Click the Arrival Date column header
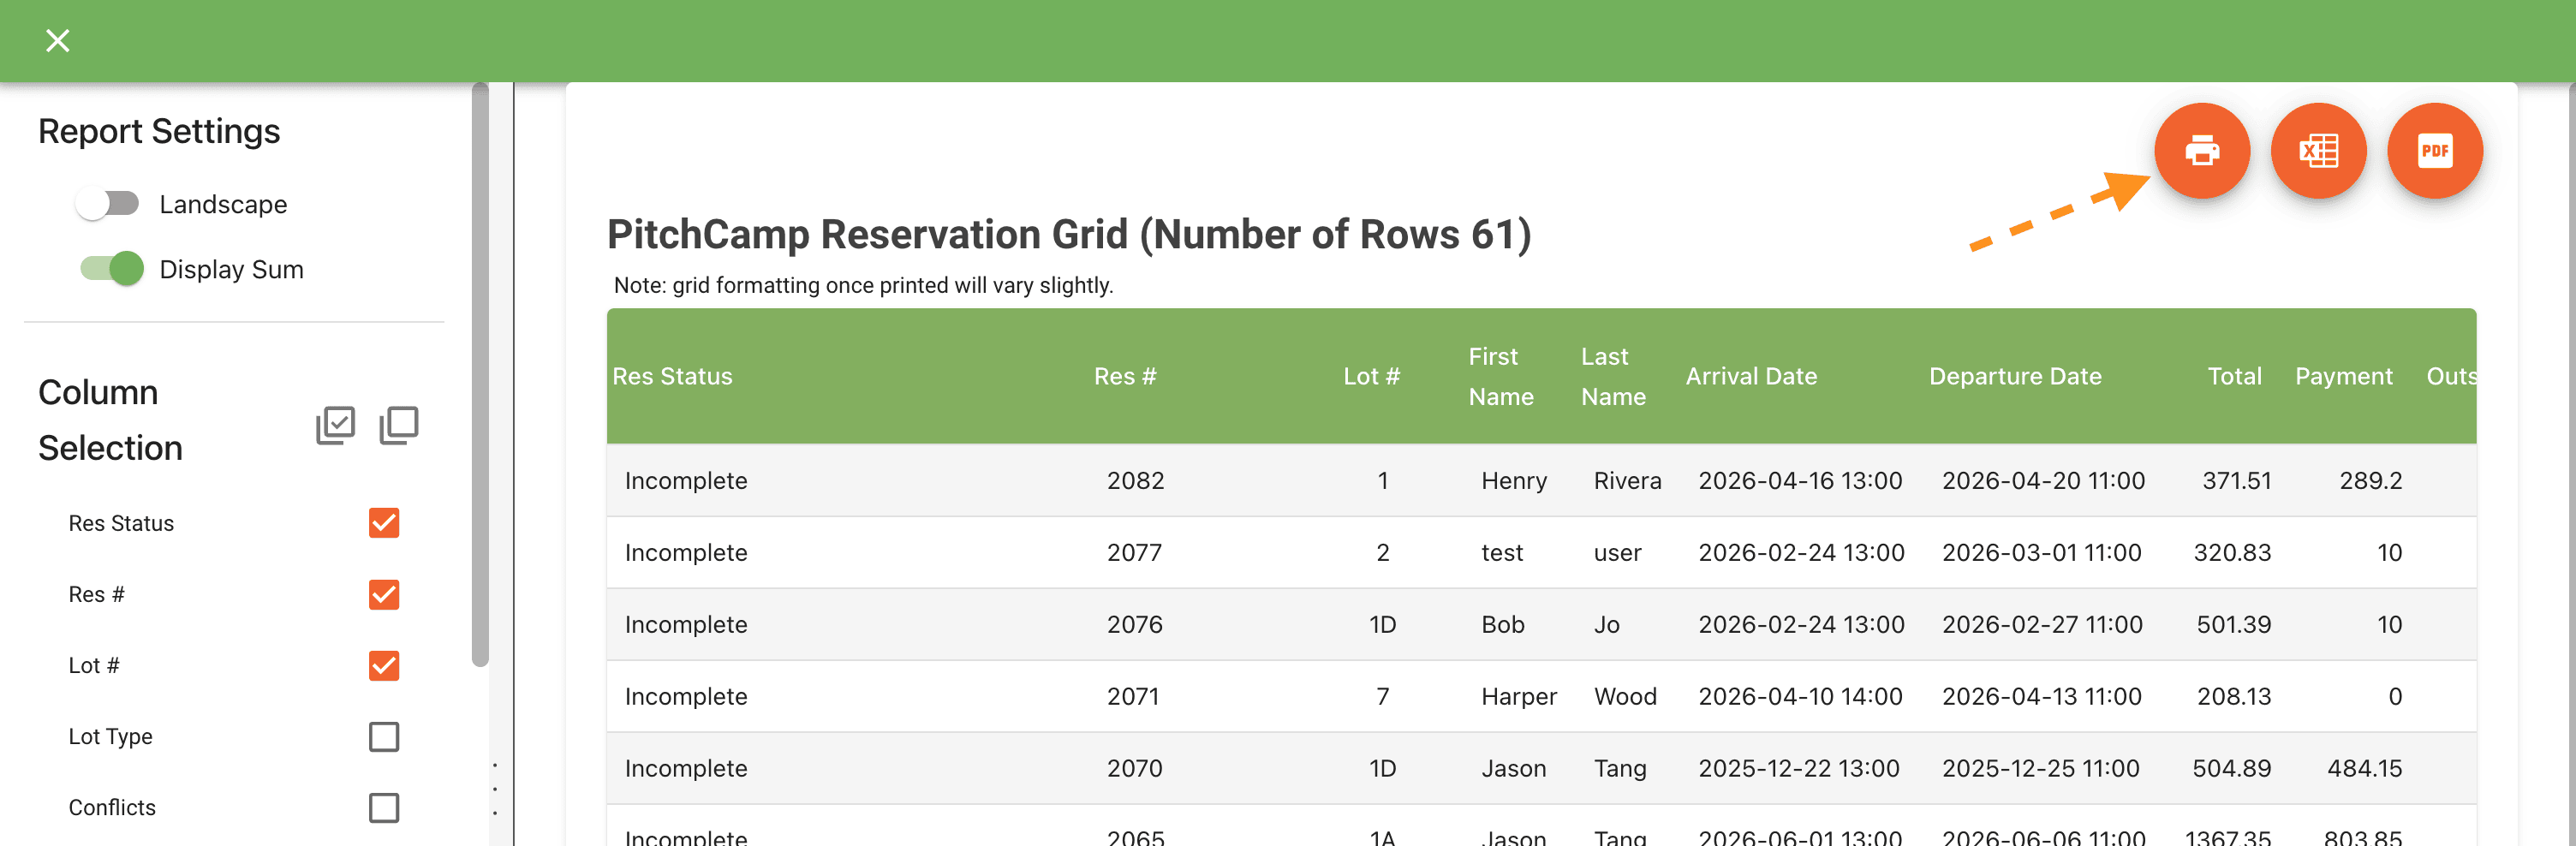 coord(1750,376)
